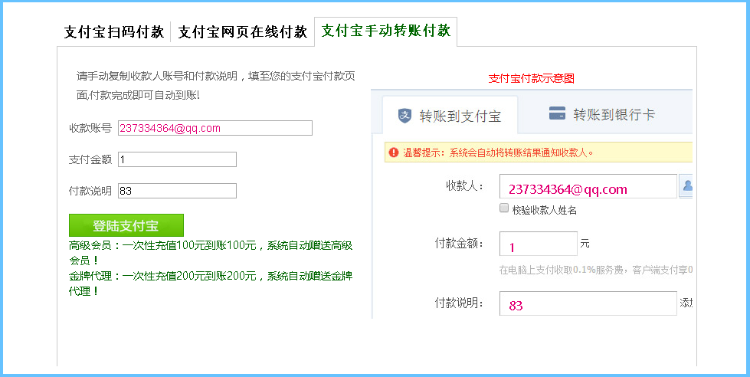This screenshot has width=750, height=377.
Task: Click the 收款账号 input field
Action: tap(215, 128)
